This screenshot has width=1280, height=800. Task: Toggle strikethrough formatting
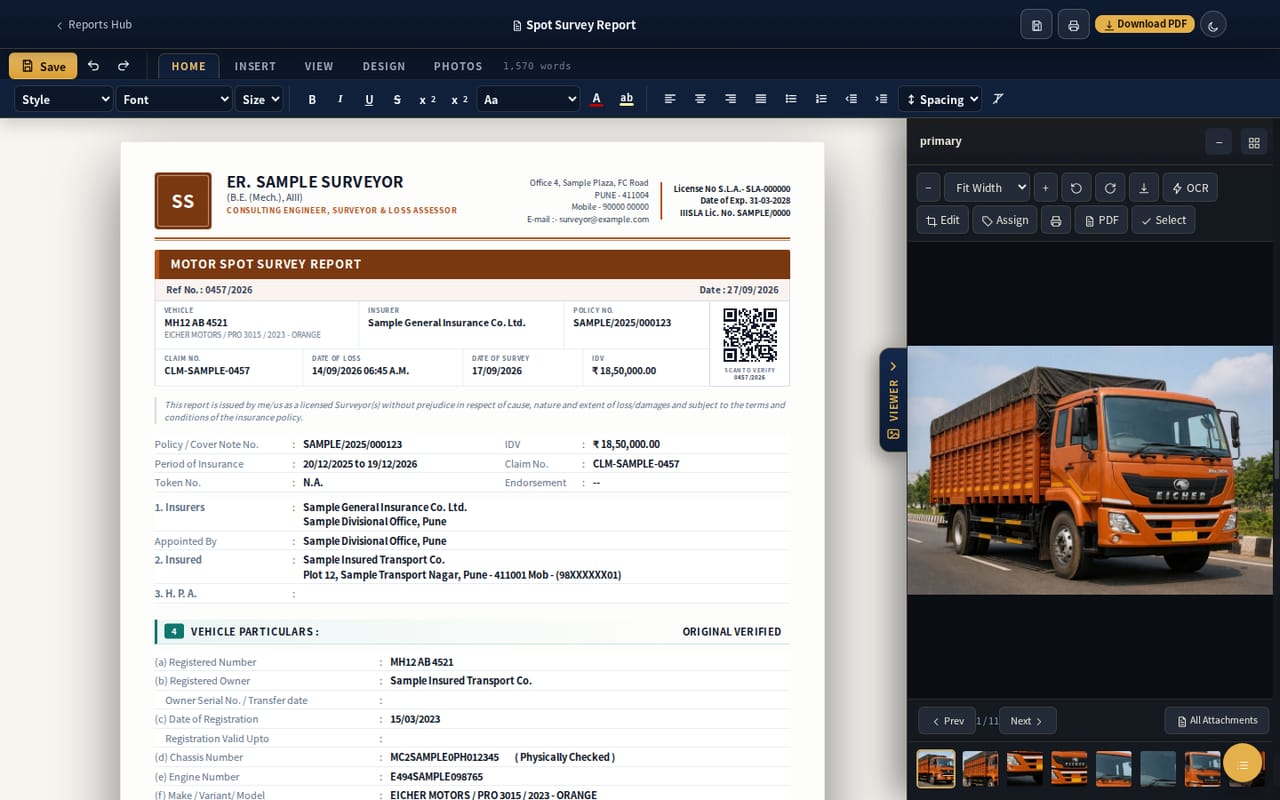(397, 99)
